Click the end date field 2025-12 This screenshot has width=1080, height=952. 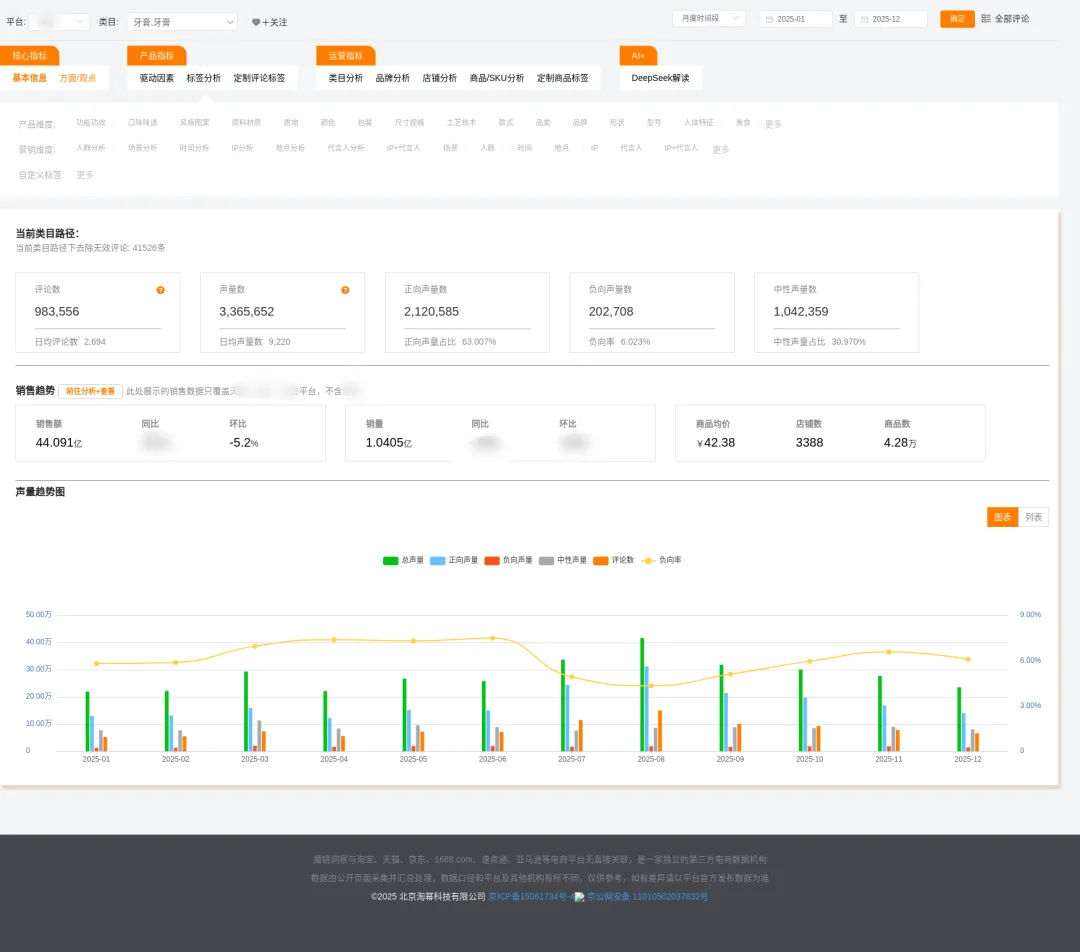[x=891, y=19]
